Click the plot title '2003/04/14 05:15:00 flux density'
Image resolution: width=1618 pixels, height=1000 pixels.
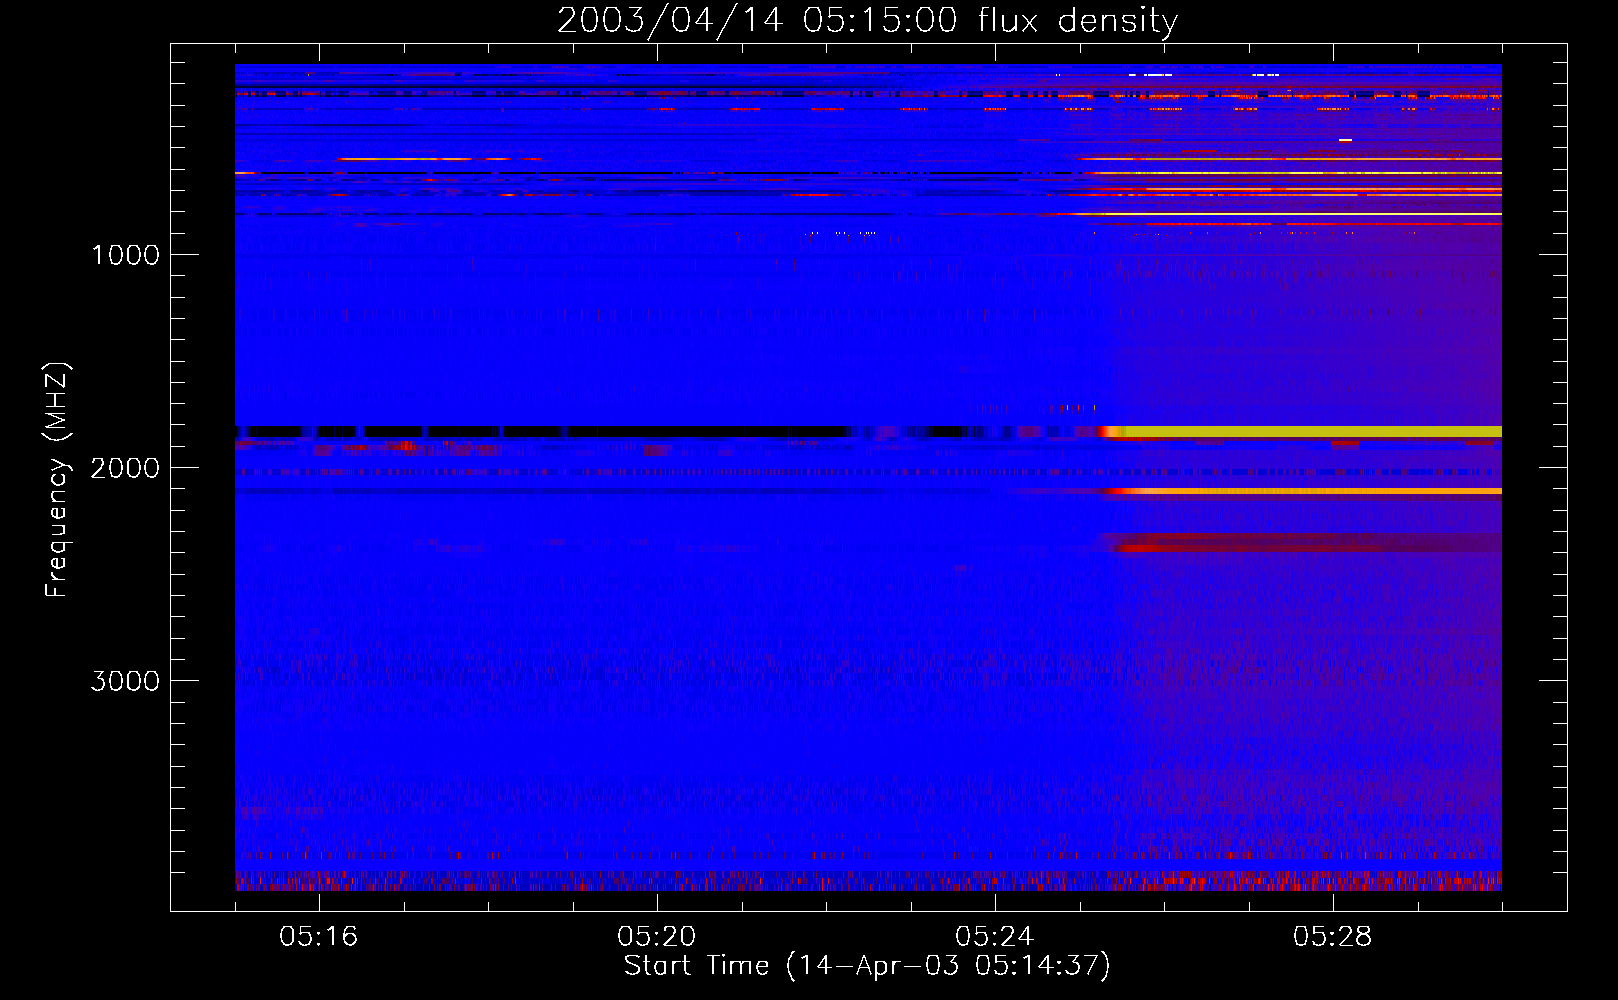(x=867, y=20)
